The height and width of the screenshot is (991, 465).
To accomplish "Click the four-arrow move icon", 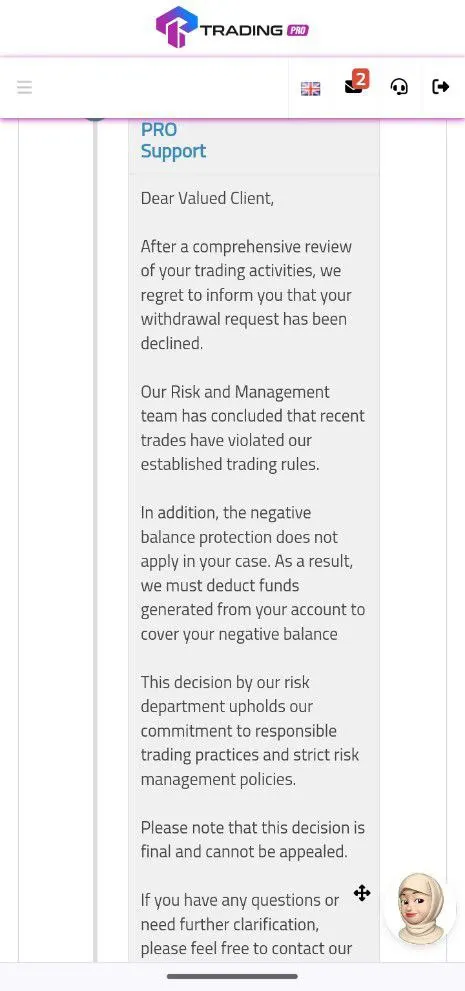I will [362, 893].
